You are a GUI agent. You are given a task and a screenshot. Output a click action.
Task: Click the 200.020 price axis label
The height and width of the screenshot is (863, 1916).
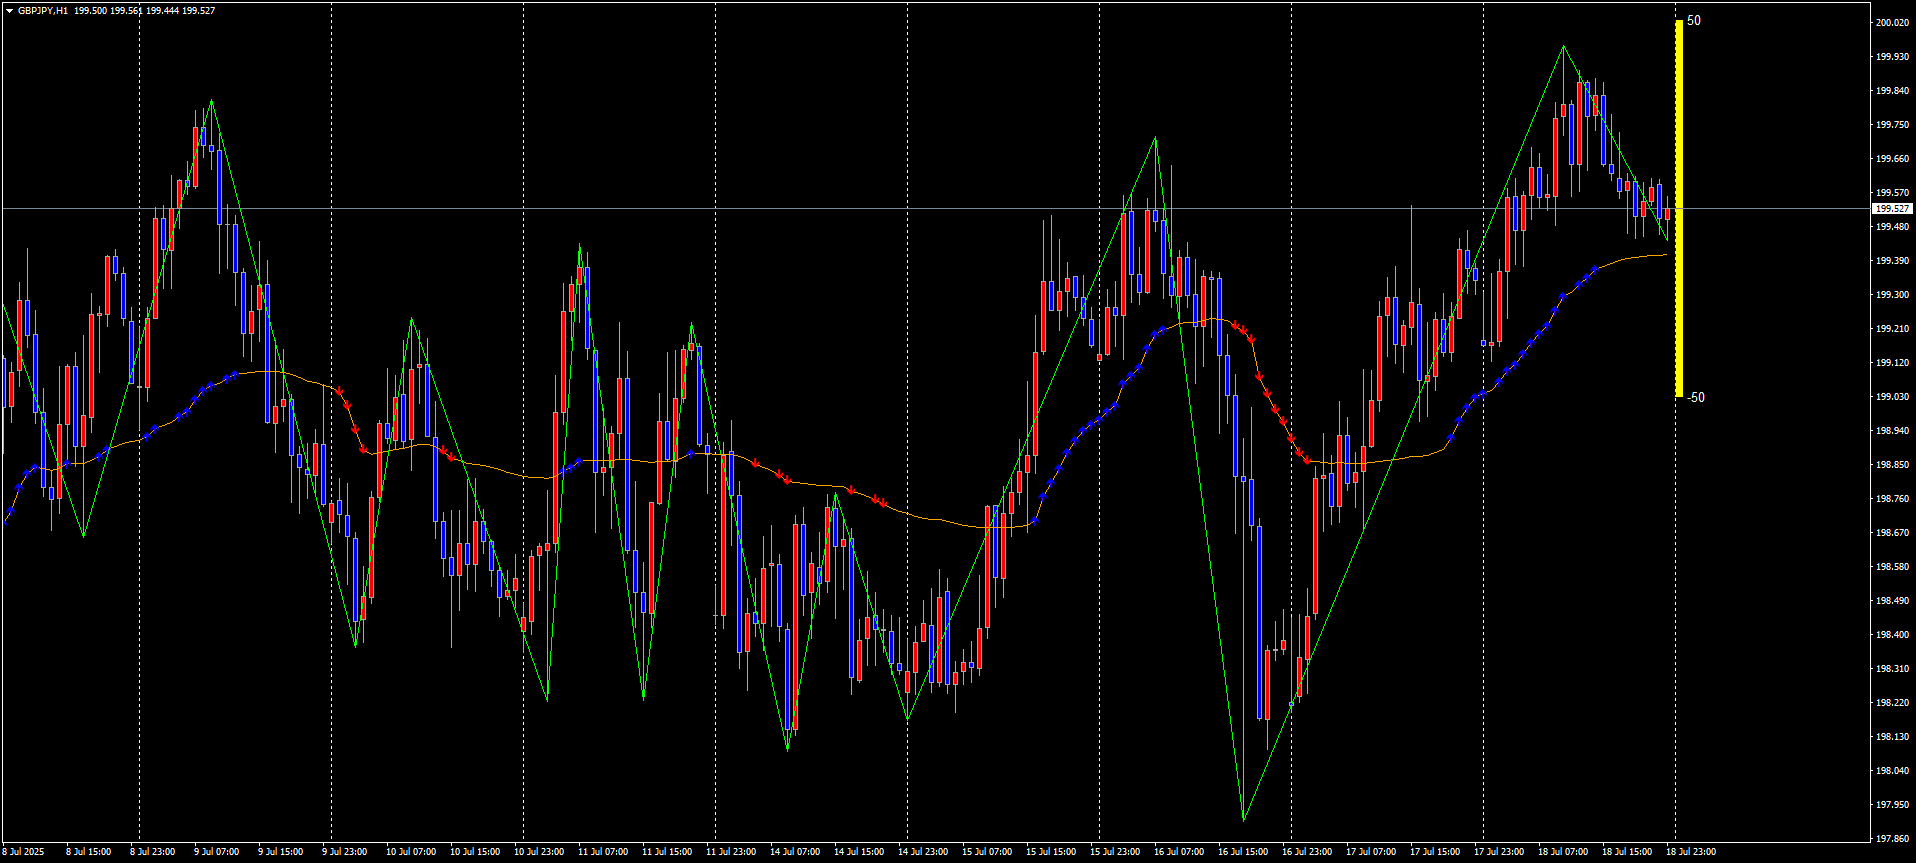tap(1891, 23)
